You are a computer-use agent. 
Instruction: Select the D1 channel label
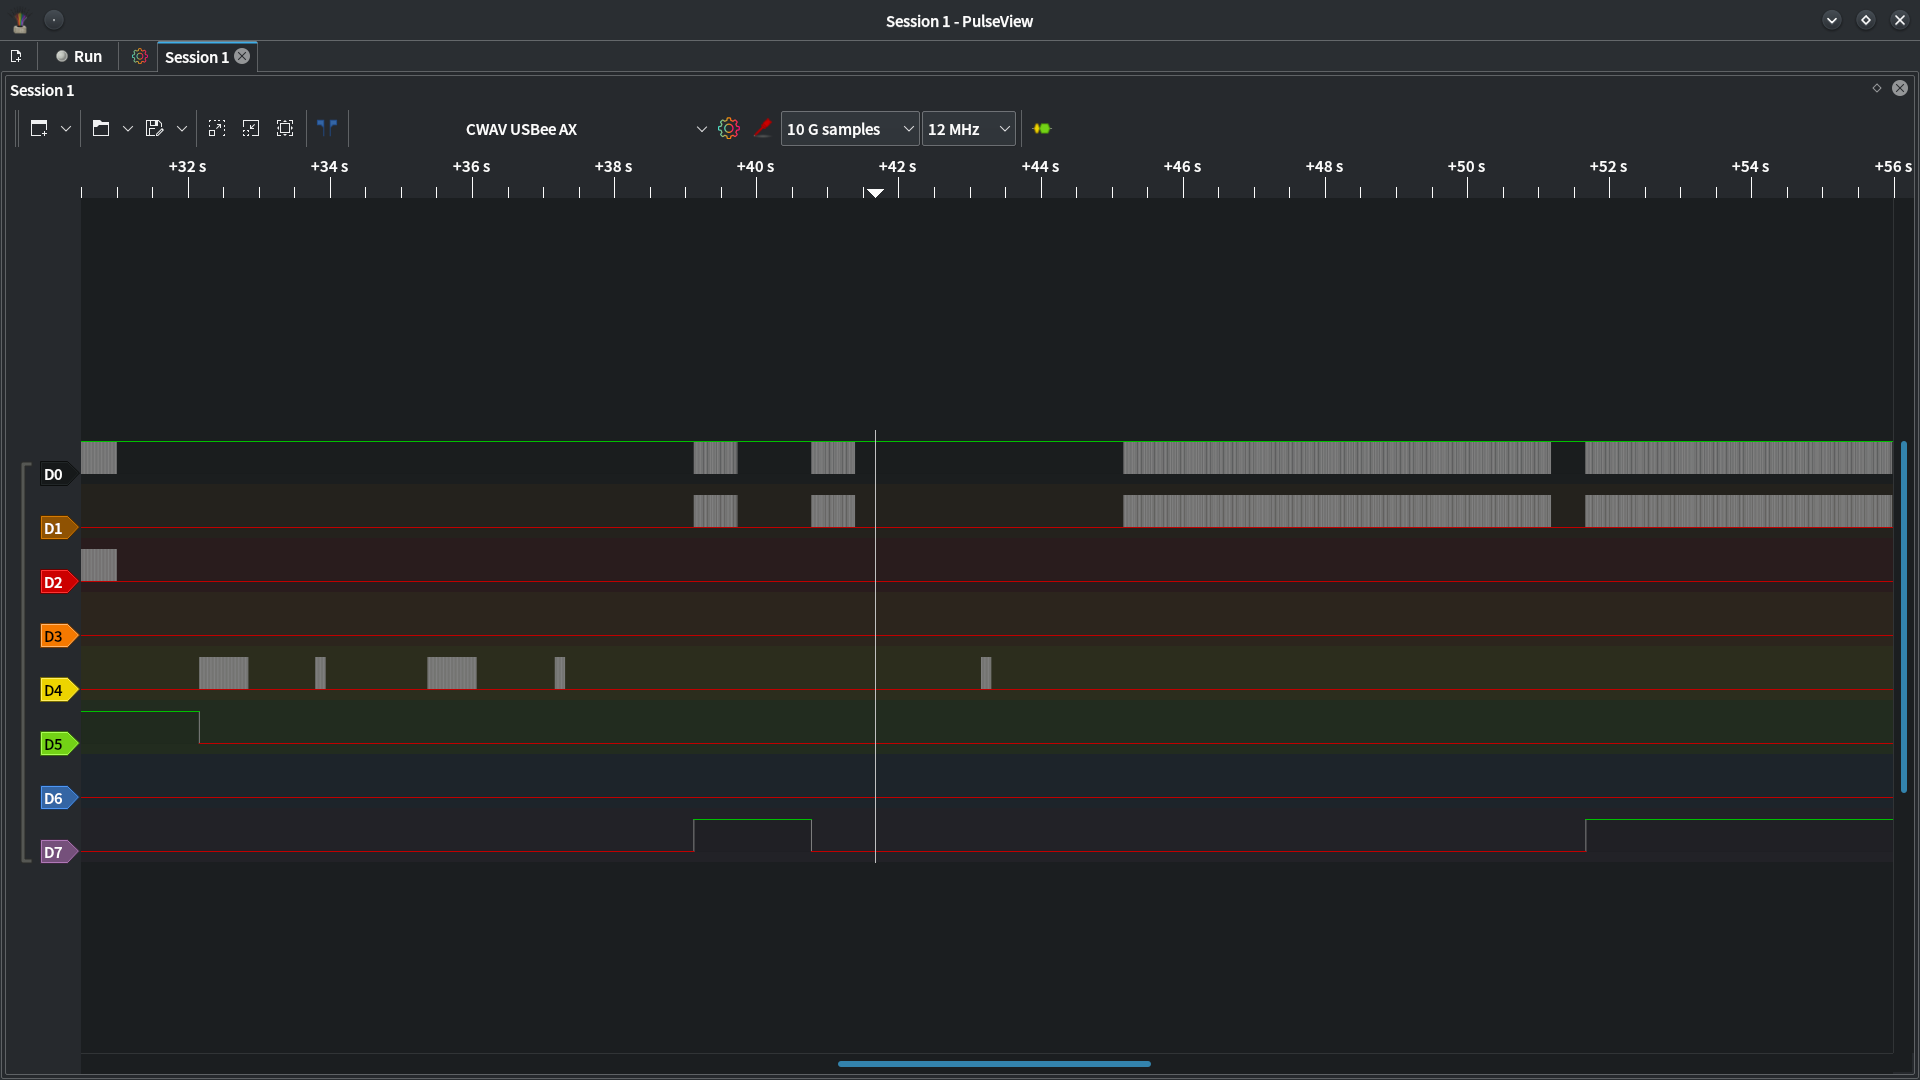[x=58, y=529]
